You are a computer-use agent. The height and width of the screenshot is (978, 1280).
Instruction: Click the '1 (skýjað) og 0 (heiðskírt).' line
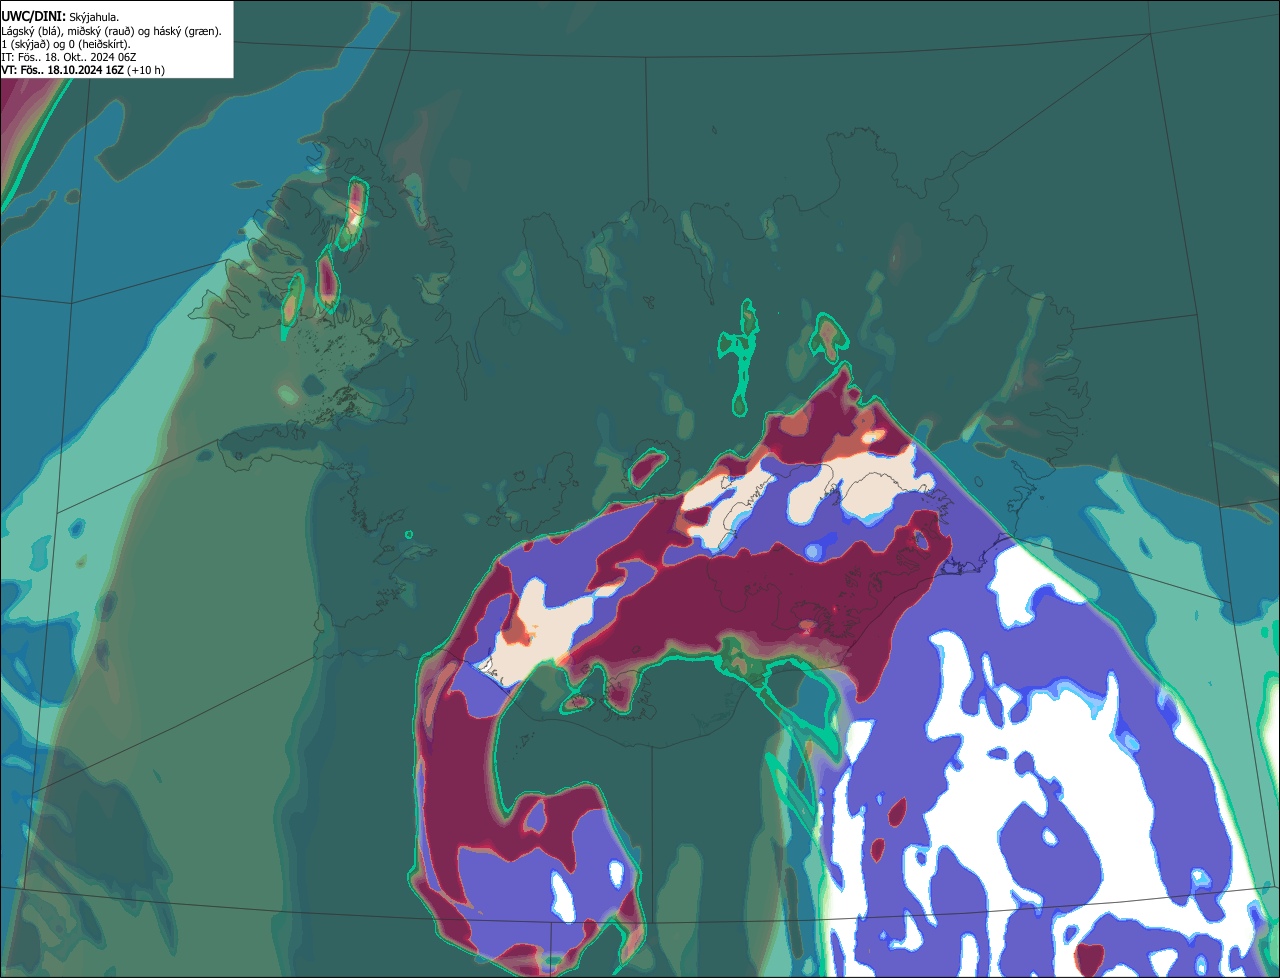point(66,44)
